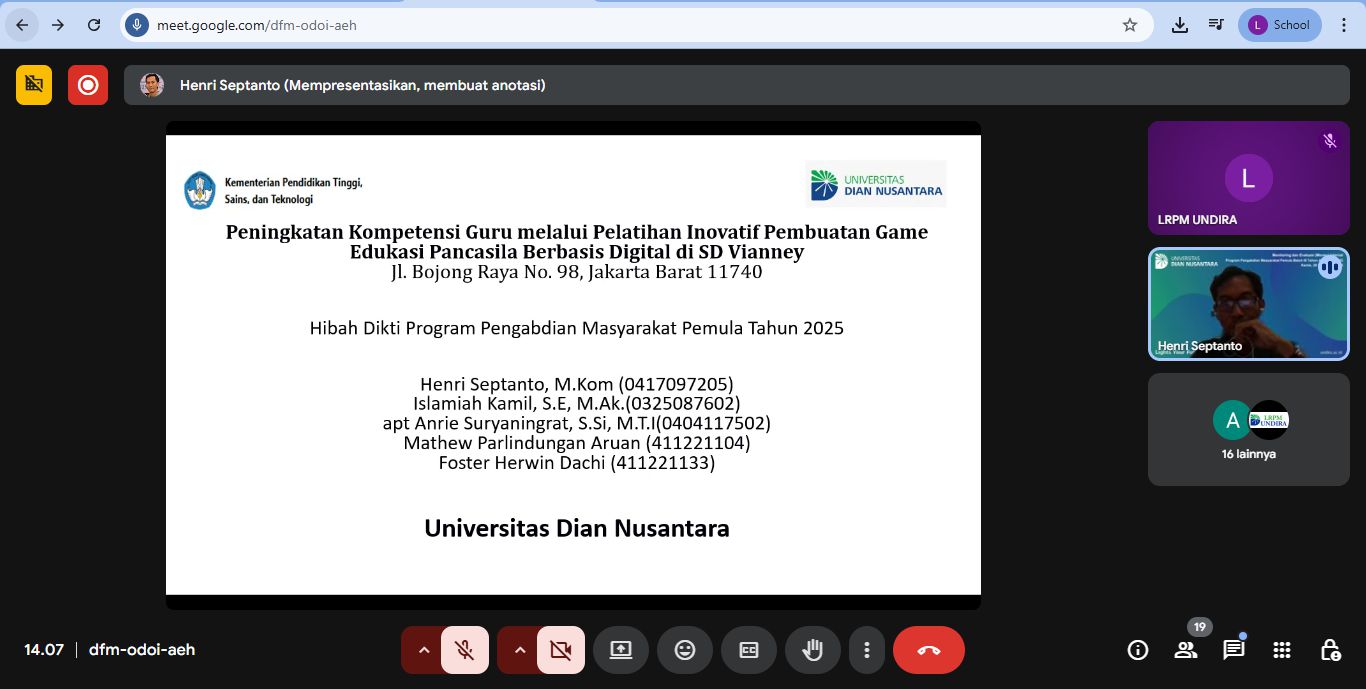Click the red recording indicator icon
The height and width of the screenshot is (689, 1366).
pyautogui.click(x=88, y=85)
